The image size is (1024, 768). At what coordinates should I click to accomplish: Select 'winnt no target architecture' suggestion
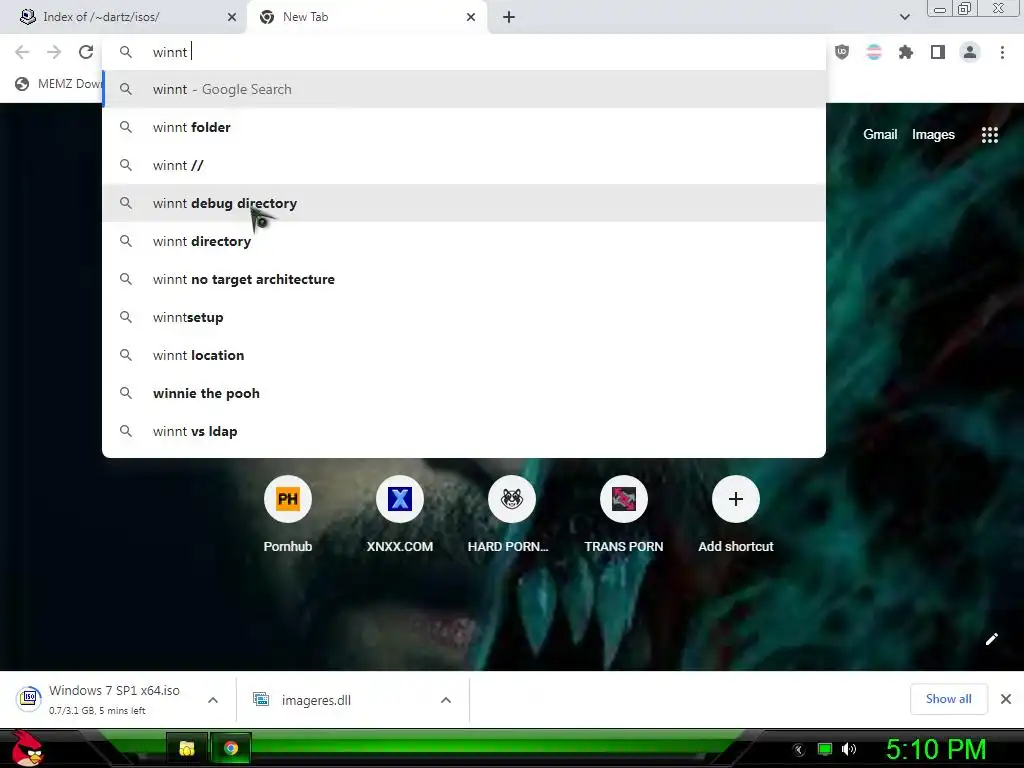click(x=464, y=279)
